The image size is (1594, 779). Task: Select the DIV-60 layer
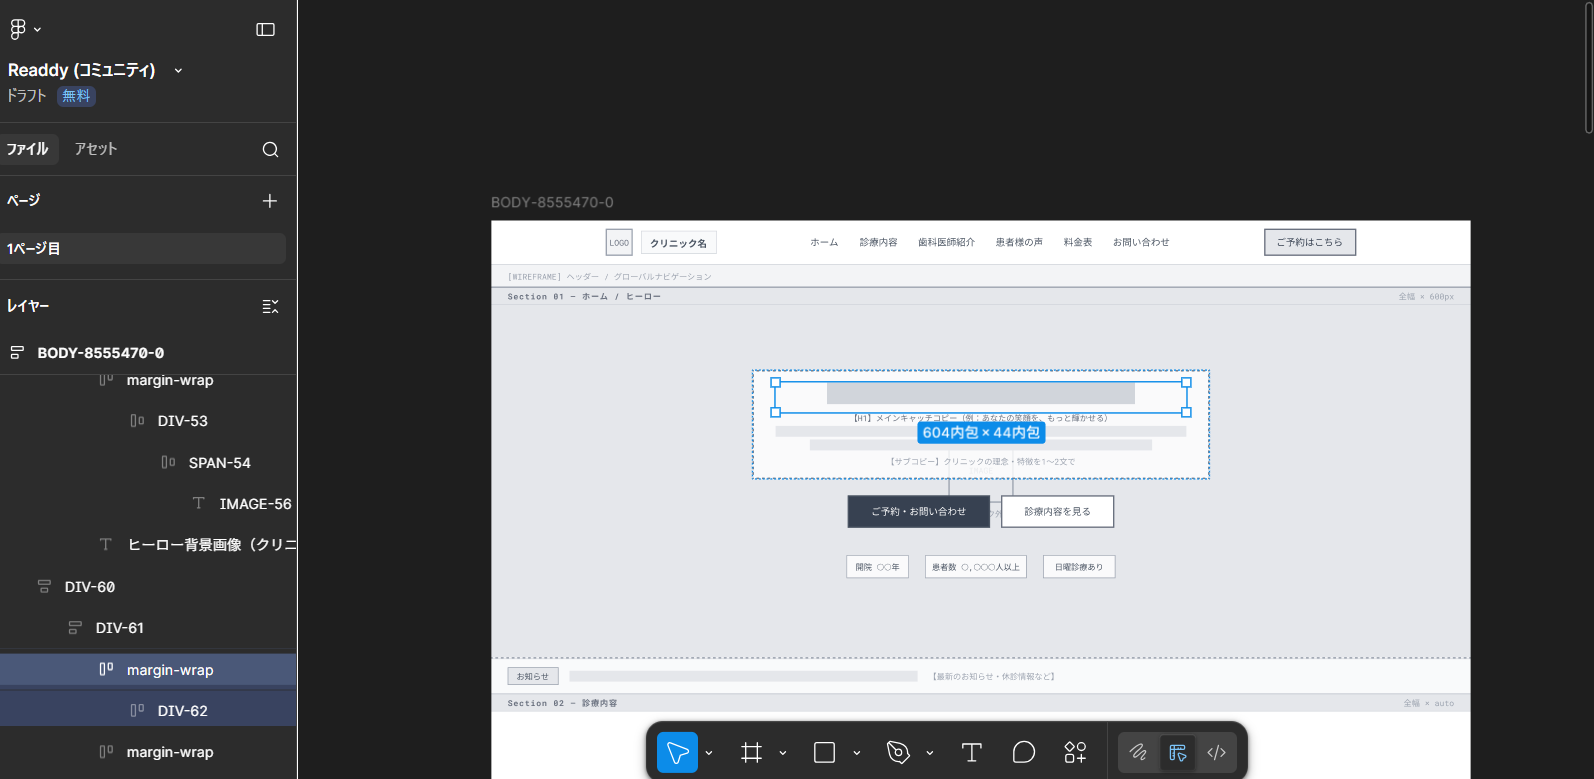coord(90,587)
